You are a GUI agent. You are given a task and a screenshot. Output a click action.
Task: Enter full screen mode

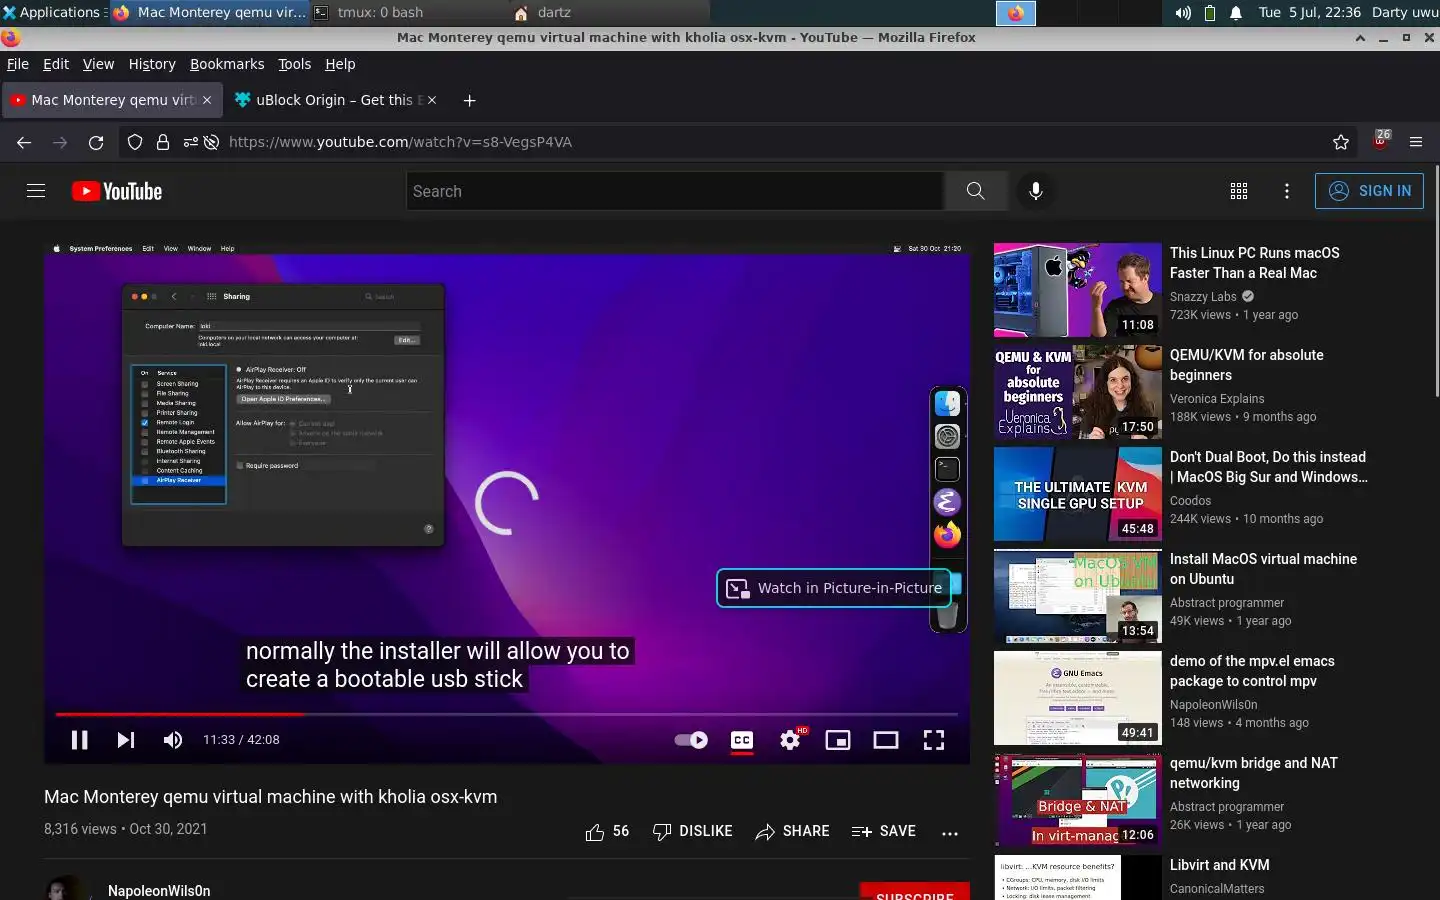click(934, 740)
